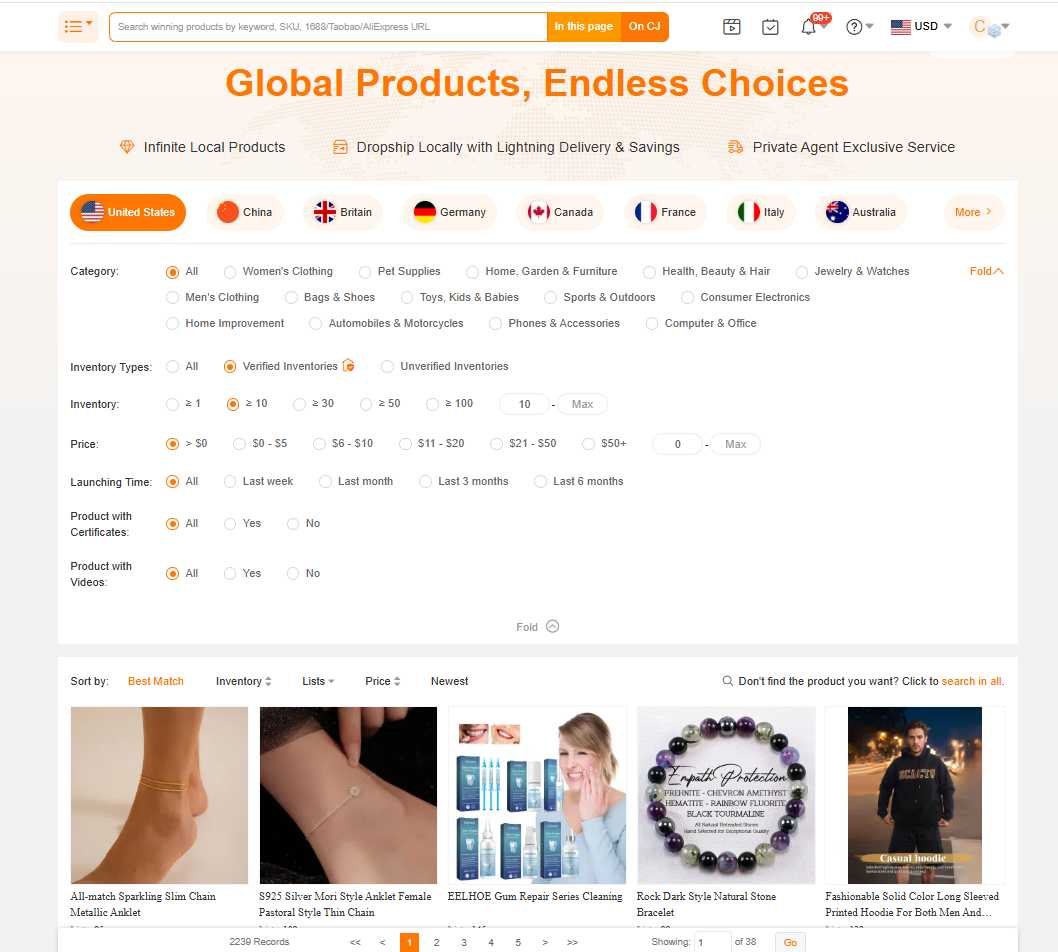Collapse categories with Fold chevron
The image size is (1058, 952).
click(x=986, y=271)
